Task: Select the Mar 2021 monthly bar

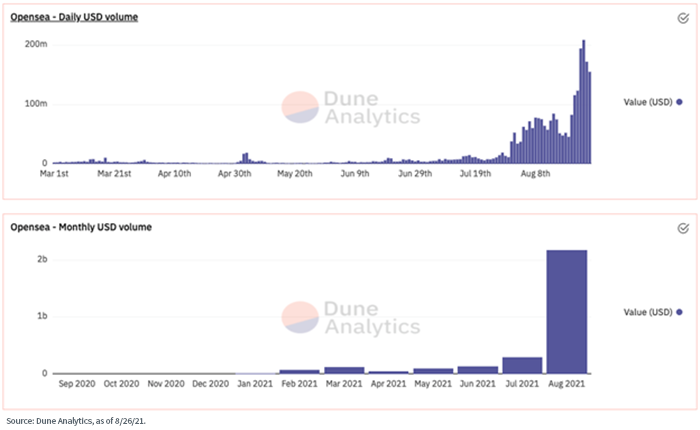Action: coord(344,370)
